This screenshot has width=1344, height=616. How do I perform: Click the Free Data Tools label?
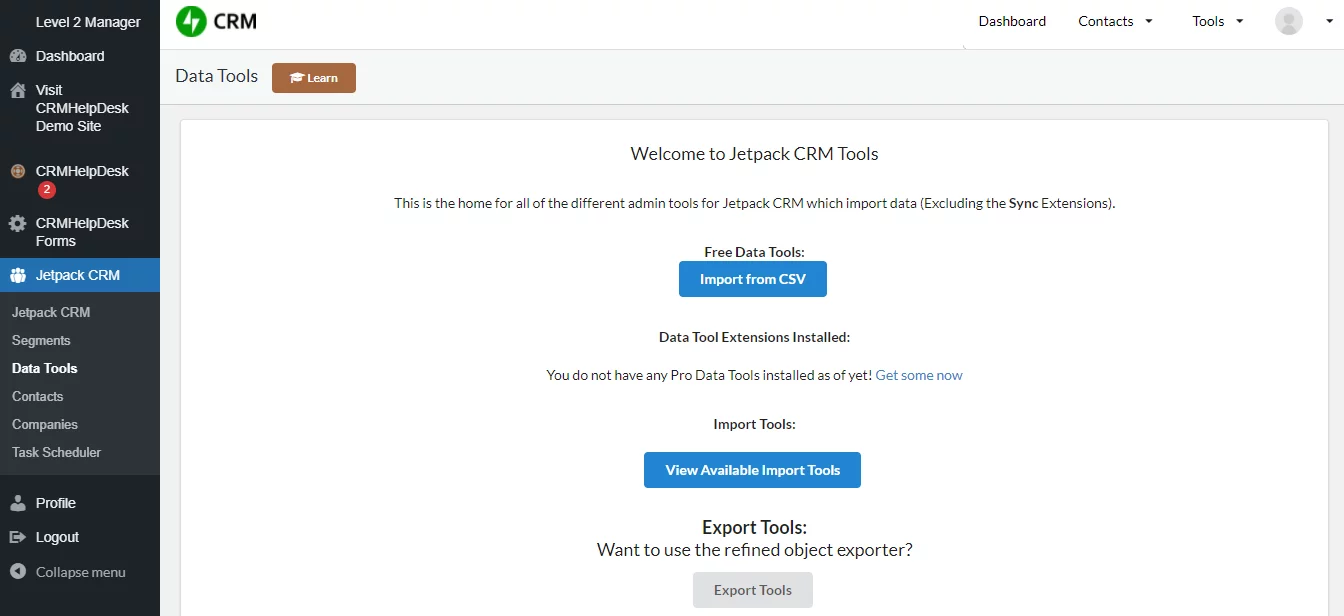755,252
